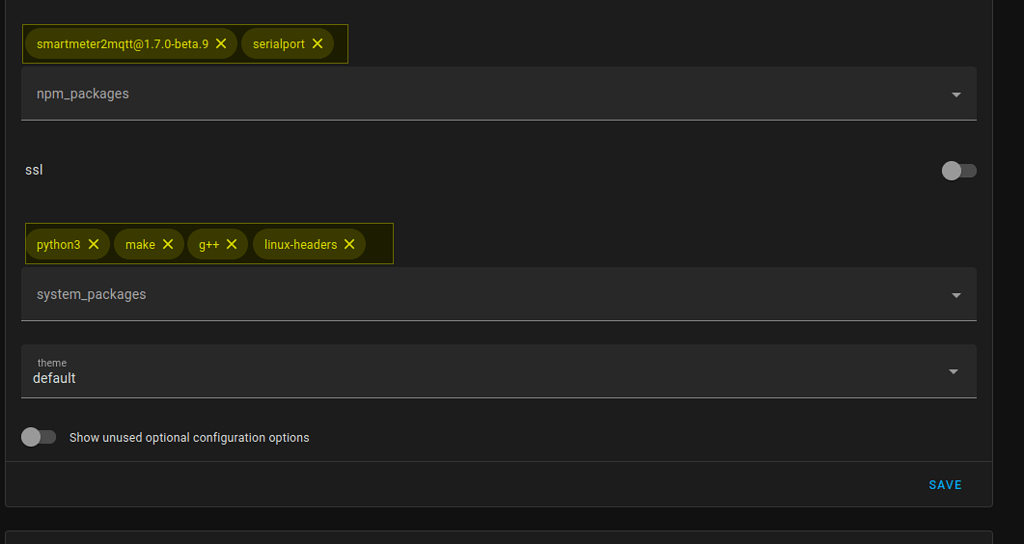This screenshot has height=544, width=1024.
Task: Click inside the npm_packages input field
Action: click(498, 93)
